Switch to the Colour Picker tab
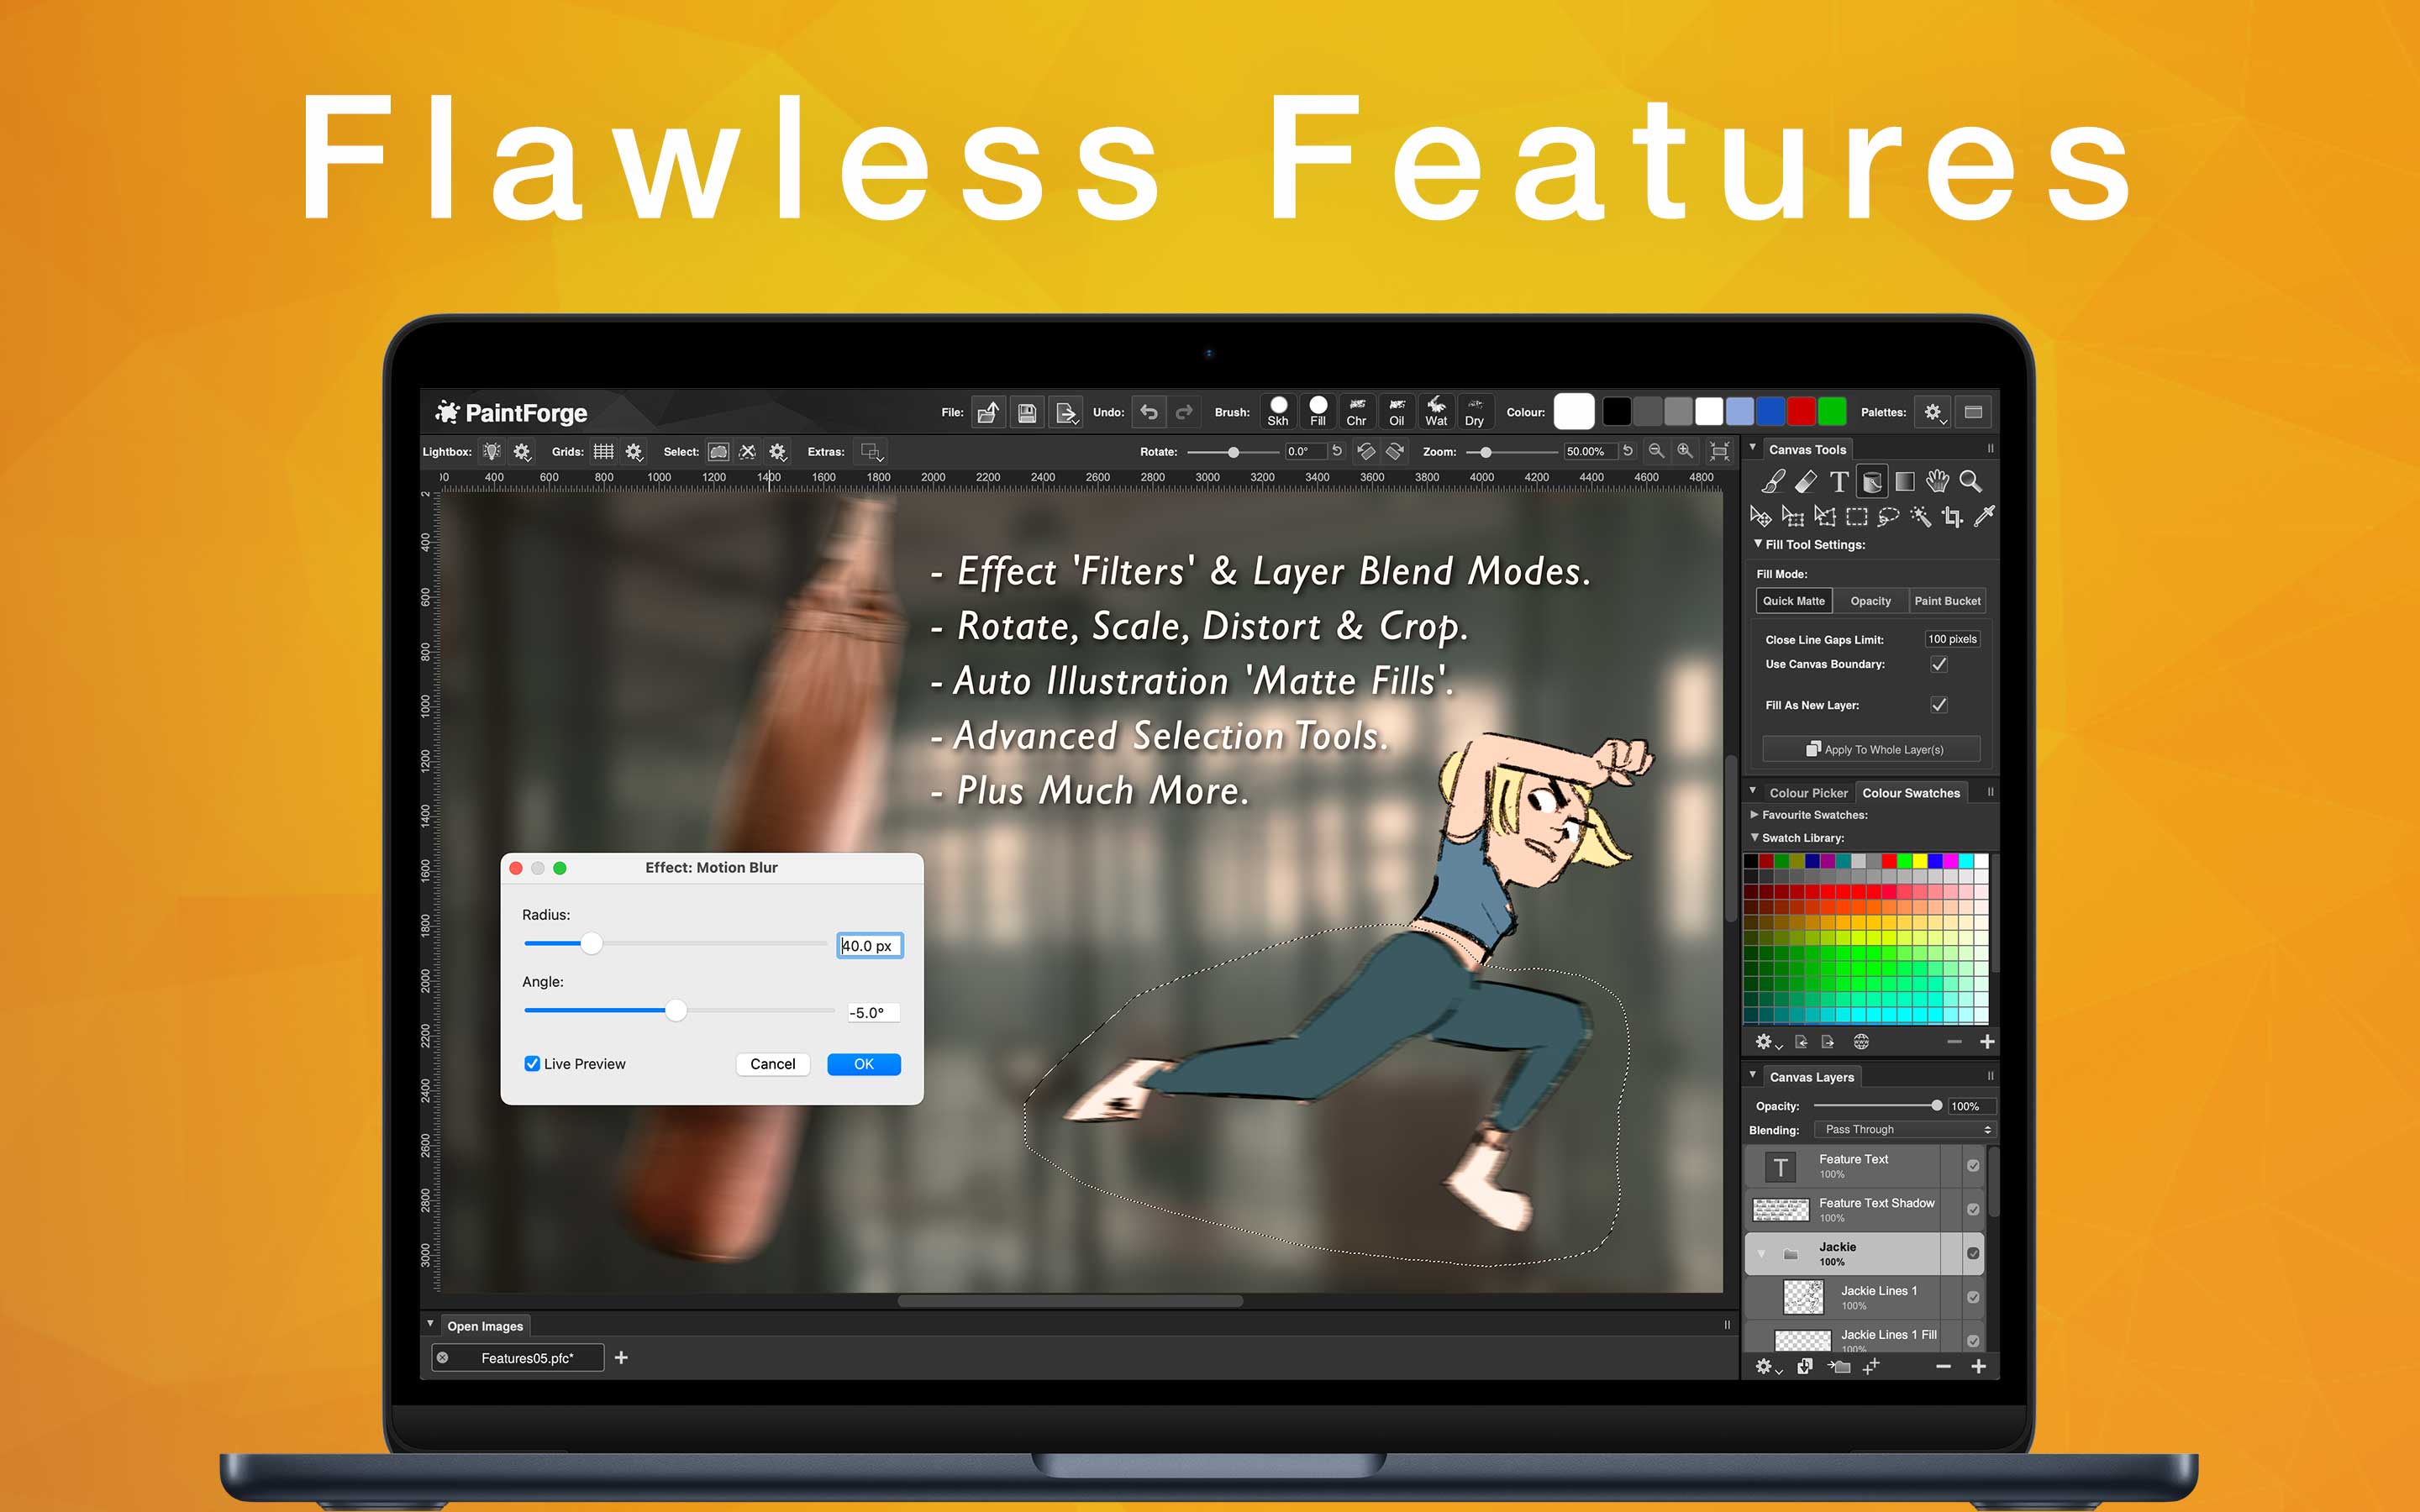 (1808, 793)
